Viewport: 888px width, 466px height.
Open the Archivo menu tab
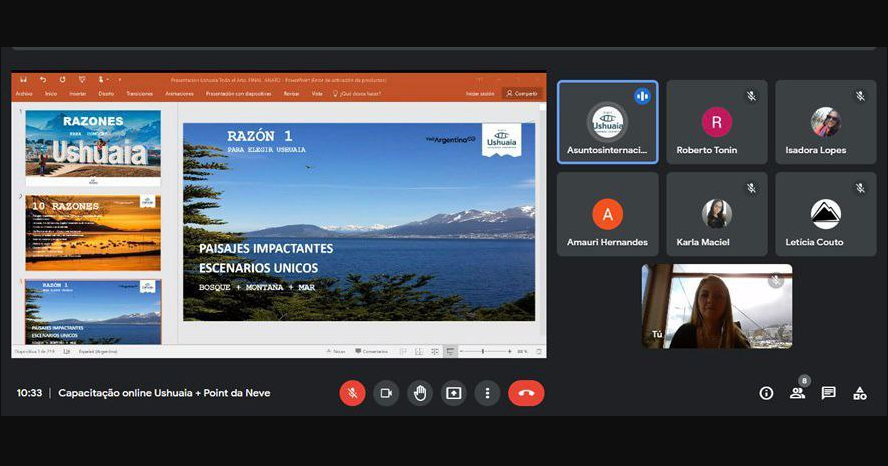click(x=24, y=94)
